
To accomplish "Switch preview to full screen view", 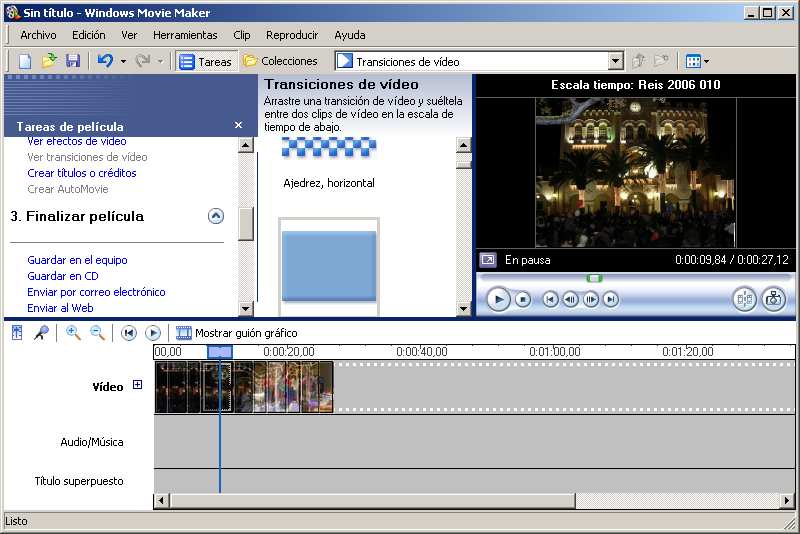I will pyautogui.click(x=487, y=260).
